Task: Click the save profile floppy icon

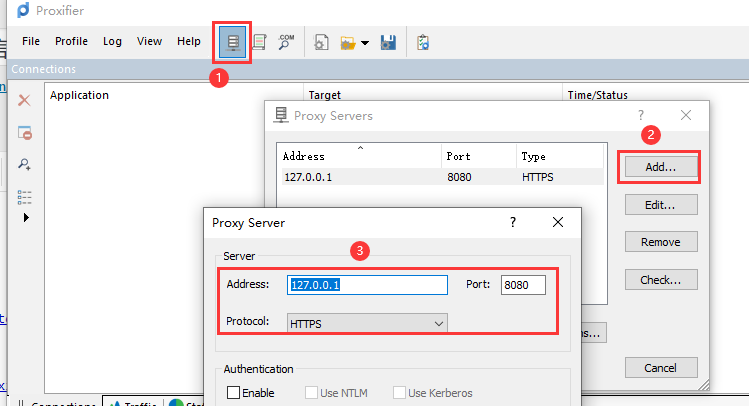Action: tap(388, 43)
